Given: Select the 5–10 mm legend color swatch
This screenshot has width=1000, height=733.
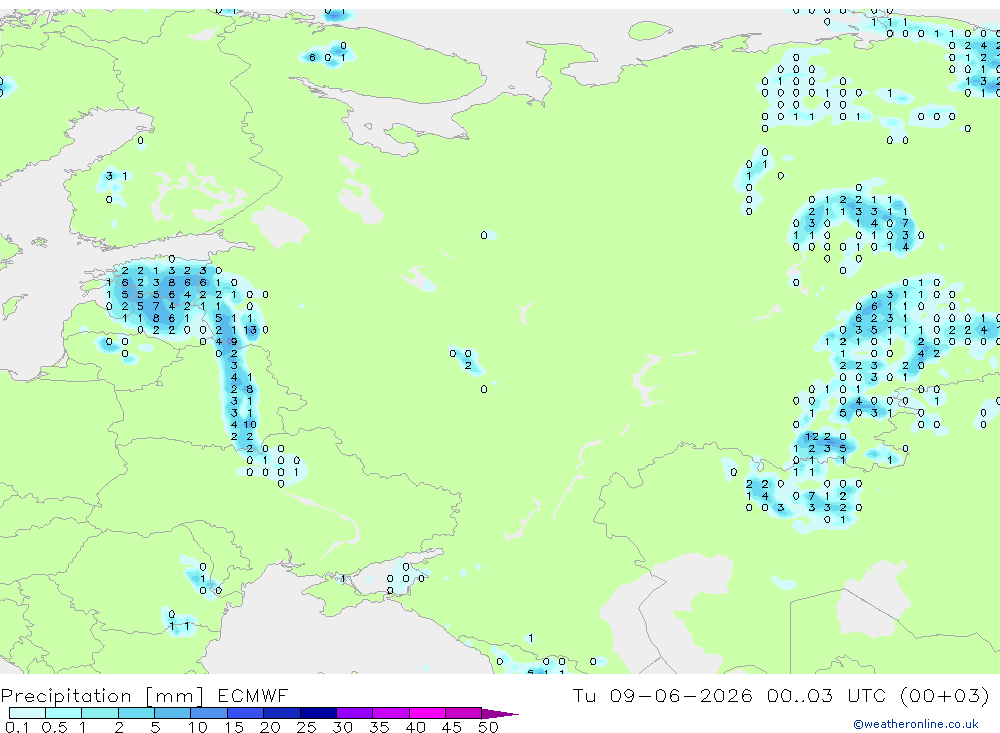Looking at the screenshot, I should pyautogui.click(x=173, y=713).
